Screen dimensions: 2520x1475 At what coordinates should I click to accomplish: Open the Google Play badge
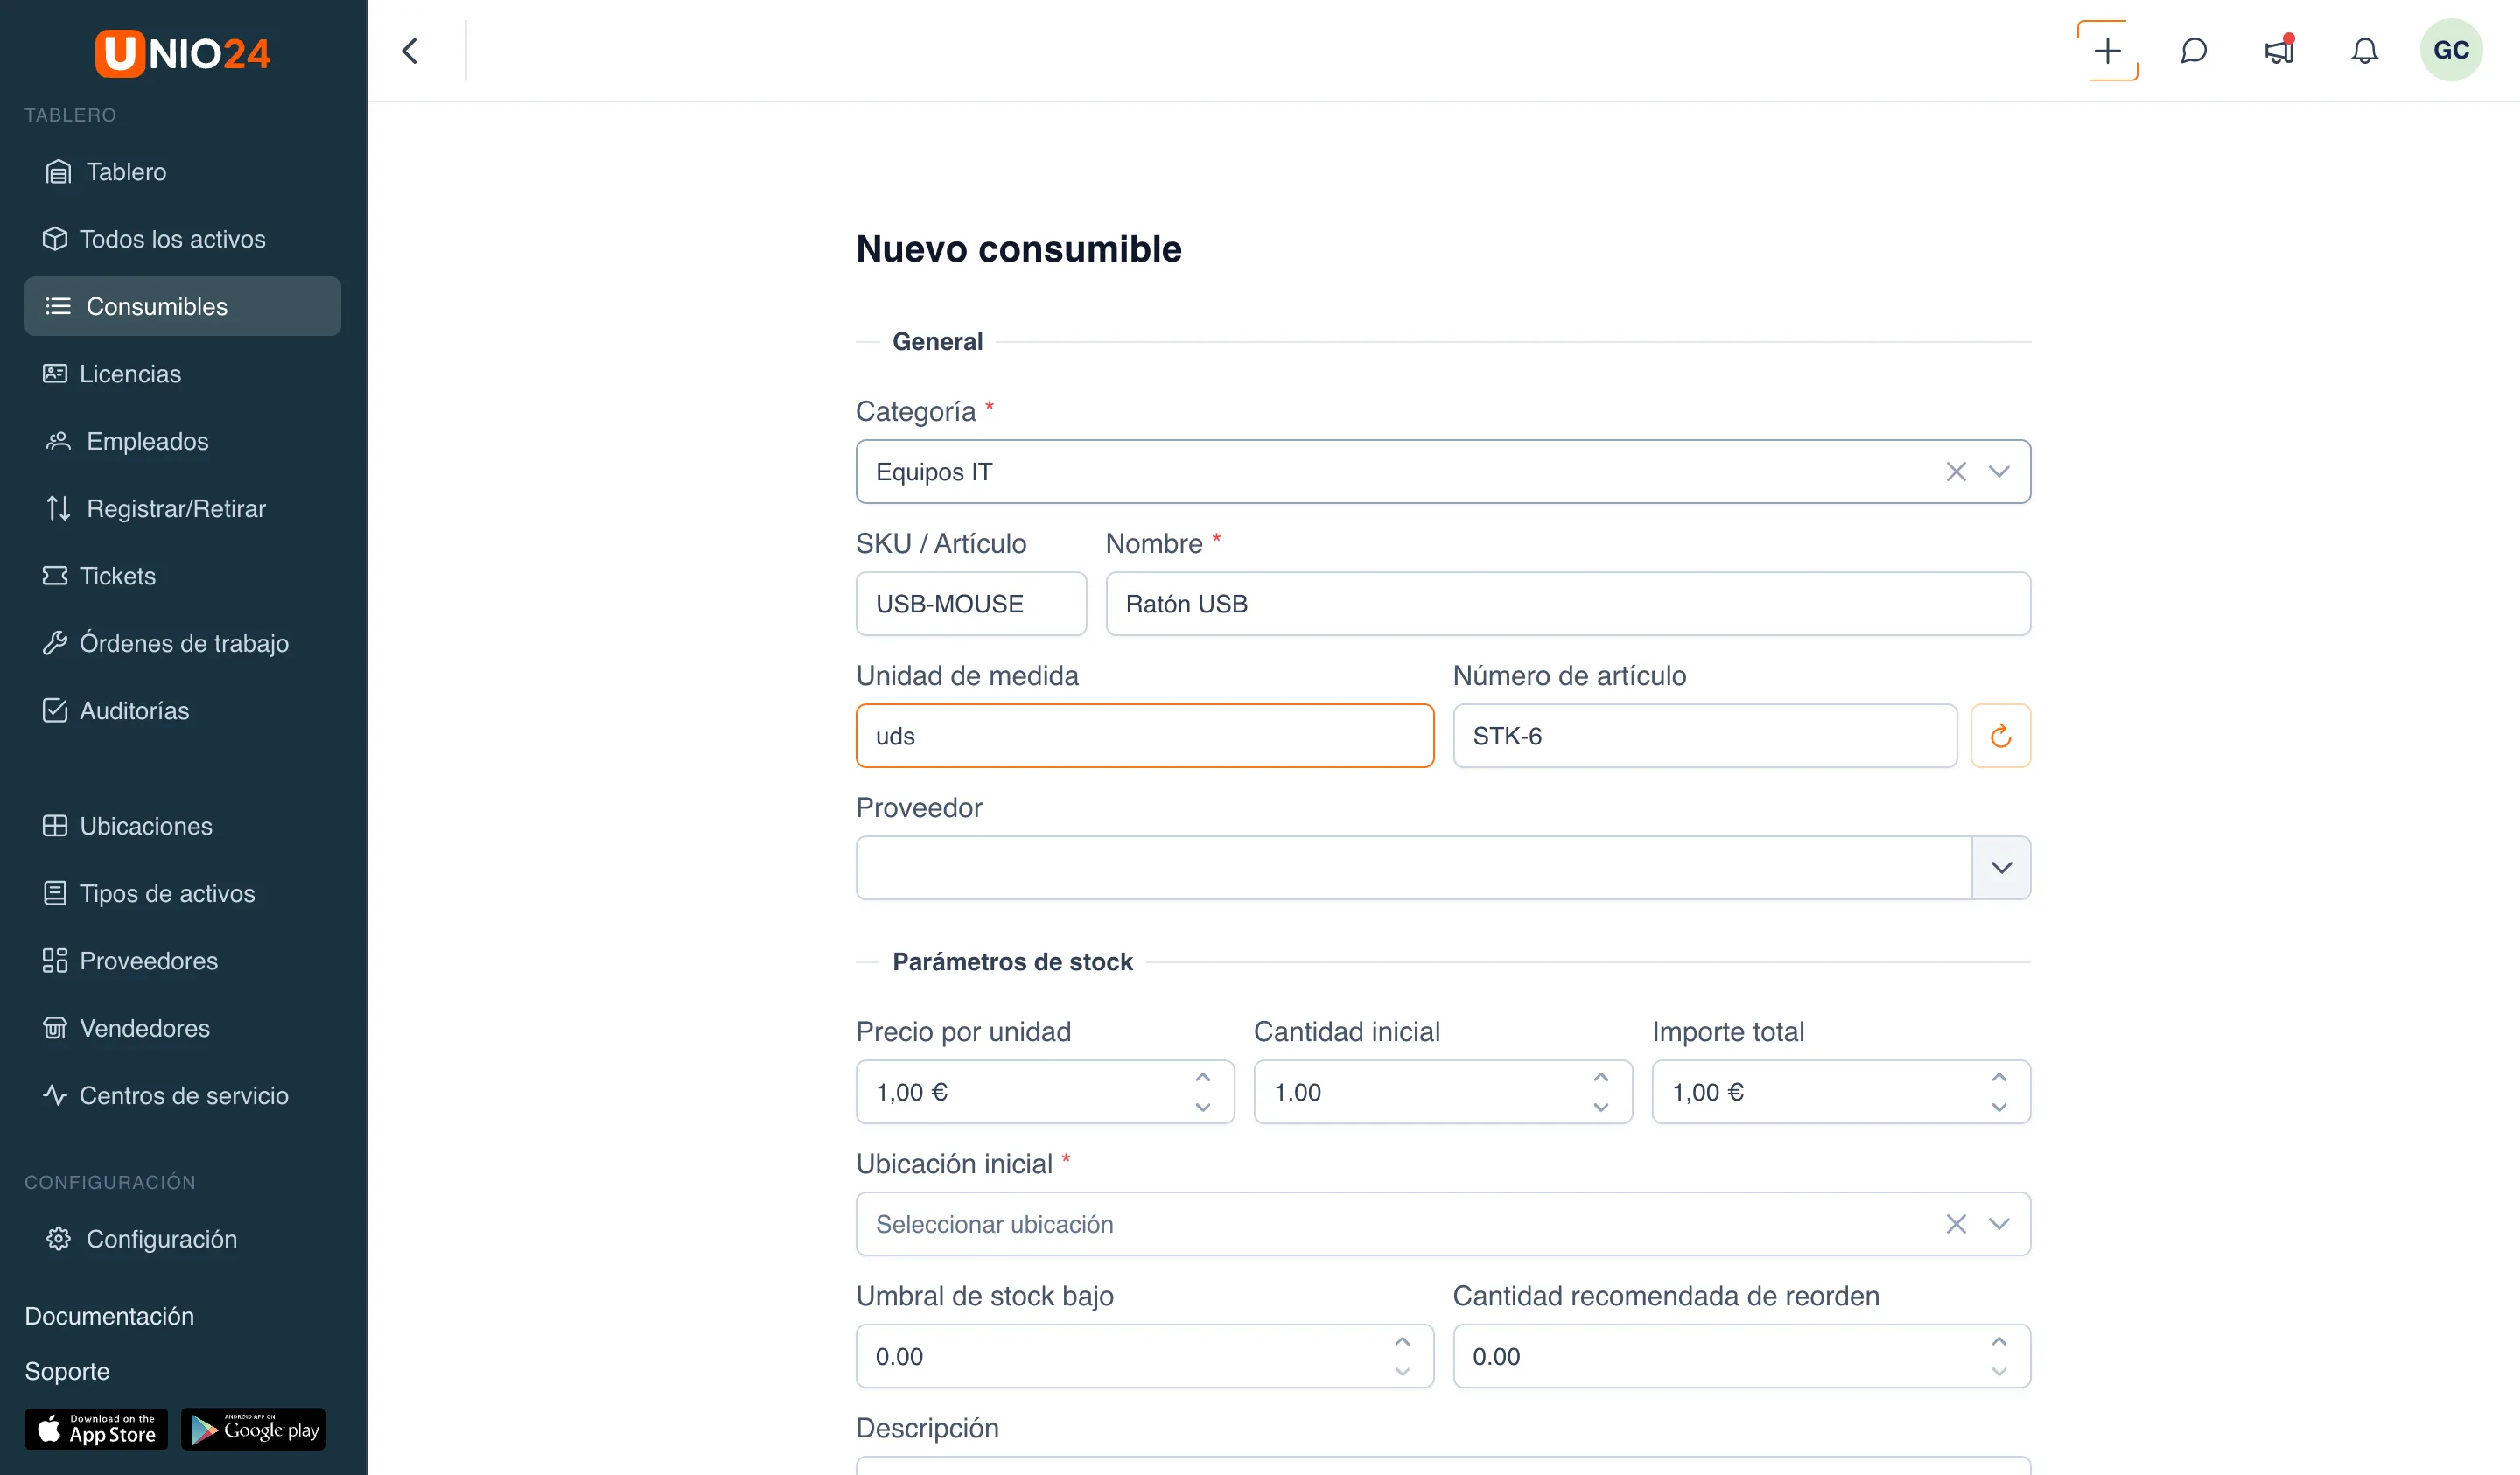(253, 1429)
